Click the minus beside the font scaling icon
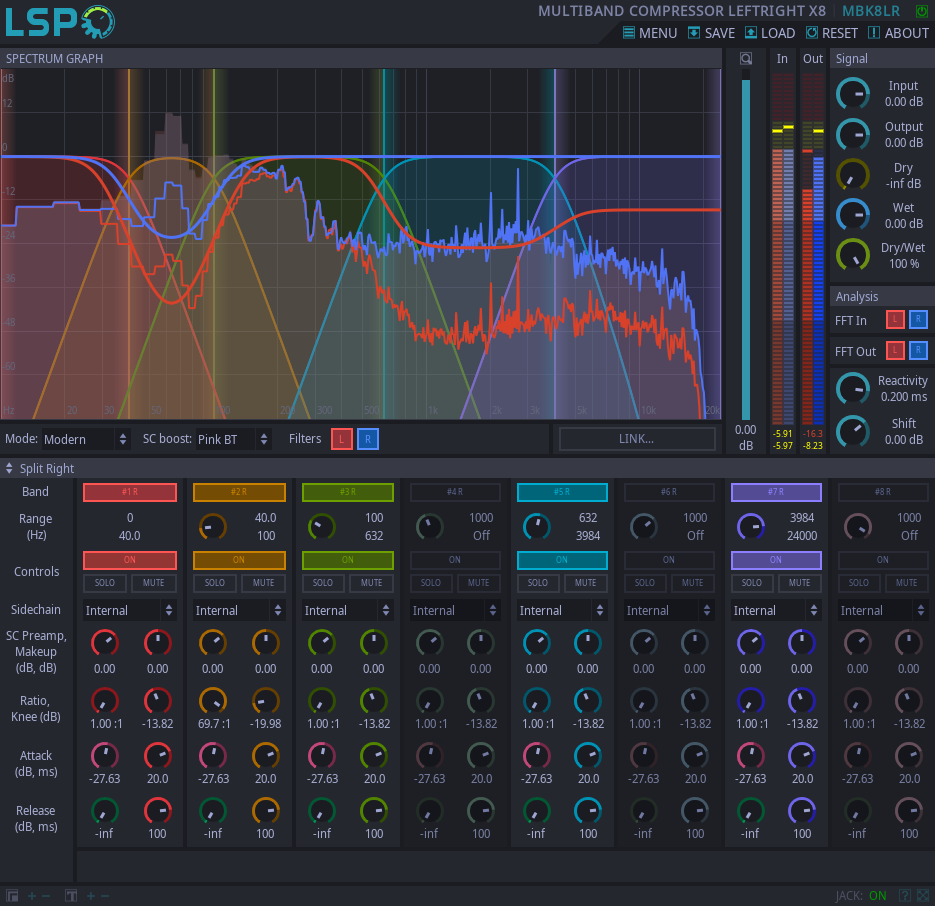Image resolution: width=935 pixels, height=906 pixels. [105, 896]
